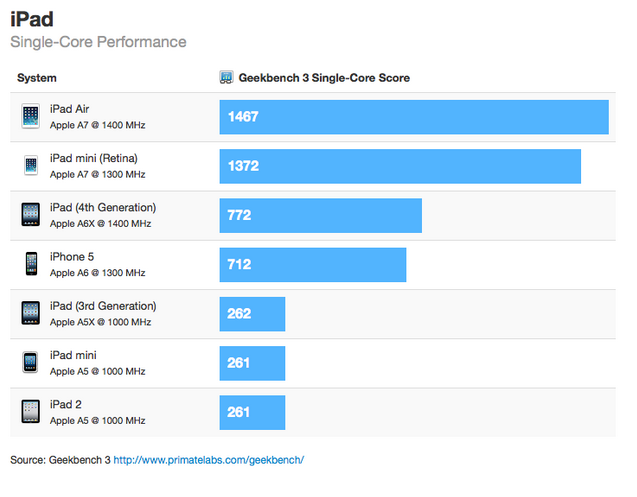This screenshot has width=637, height=497.
Task: Click the Geekbench 3 Single-Core Score header
Action: (x=323, y=78)
